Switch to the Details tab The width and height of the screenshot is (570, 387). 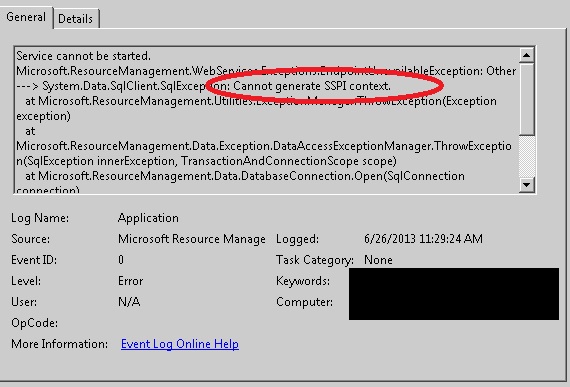click(76, 19)
